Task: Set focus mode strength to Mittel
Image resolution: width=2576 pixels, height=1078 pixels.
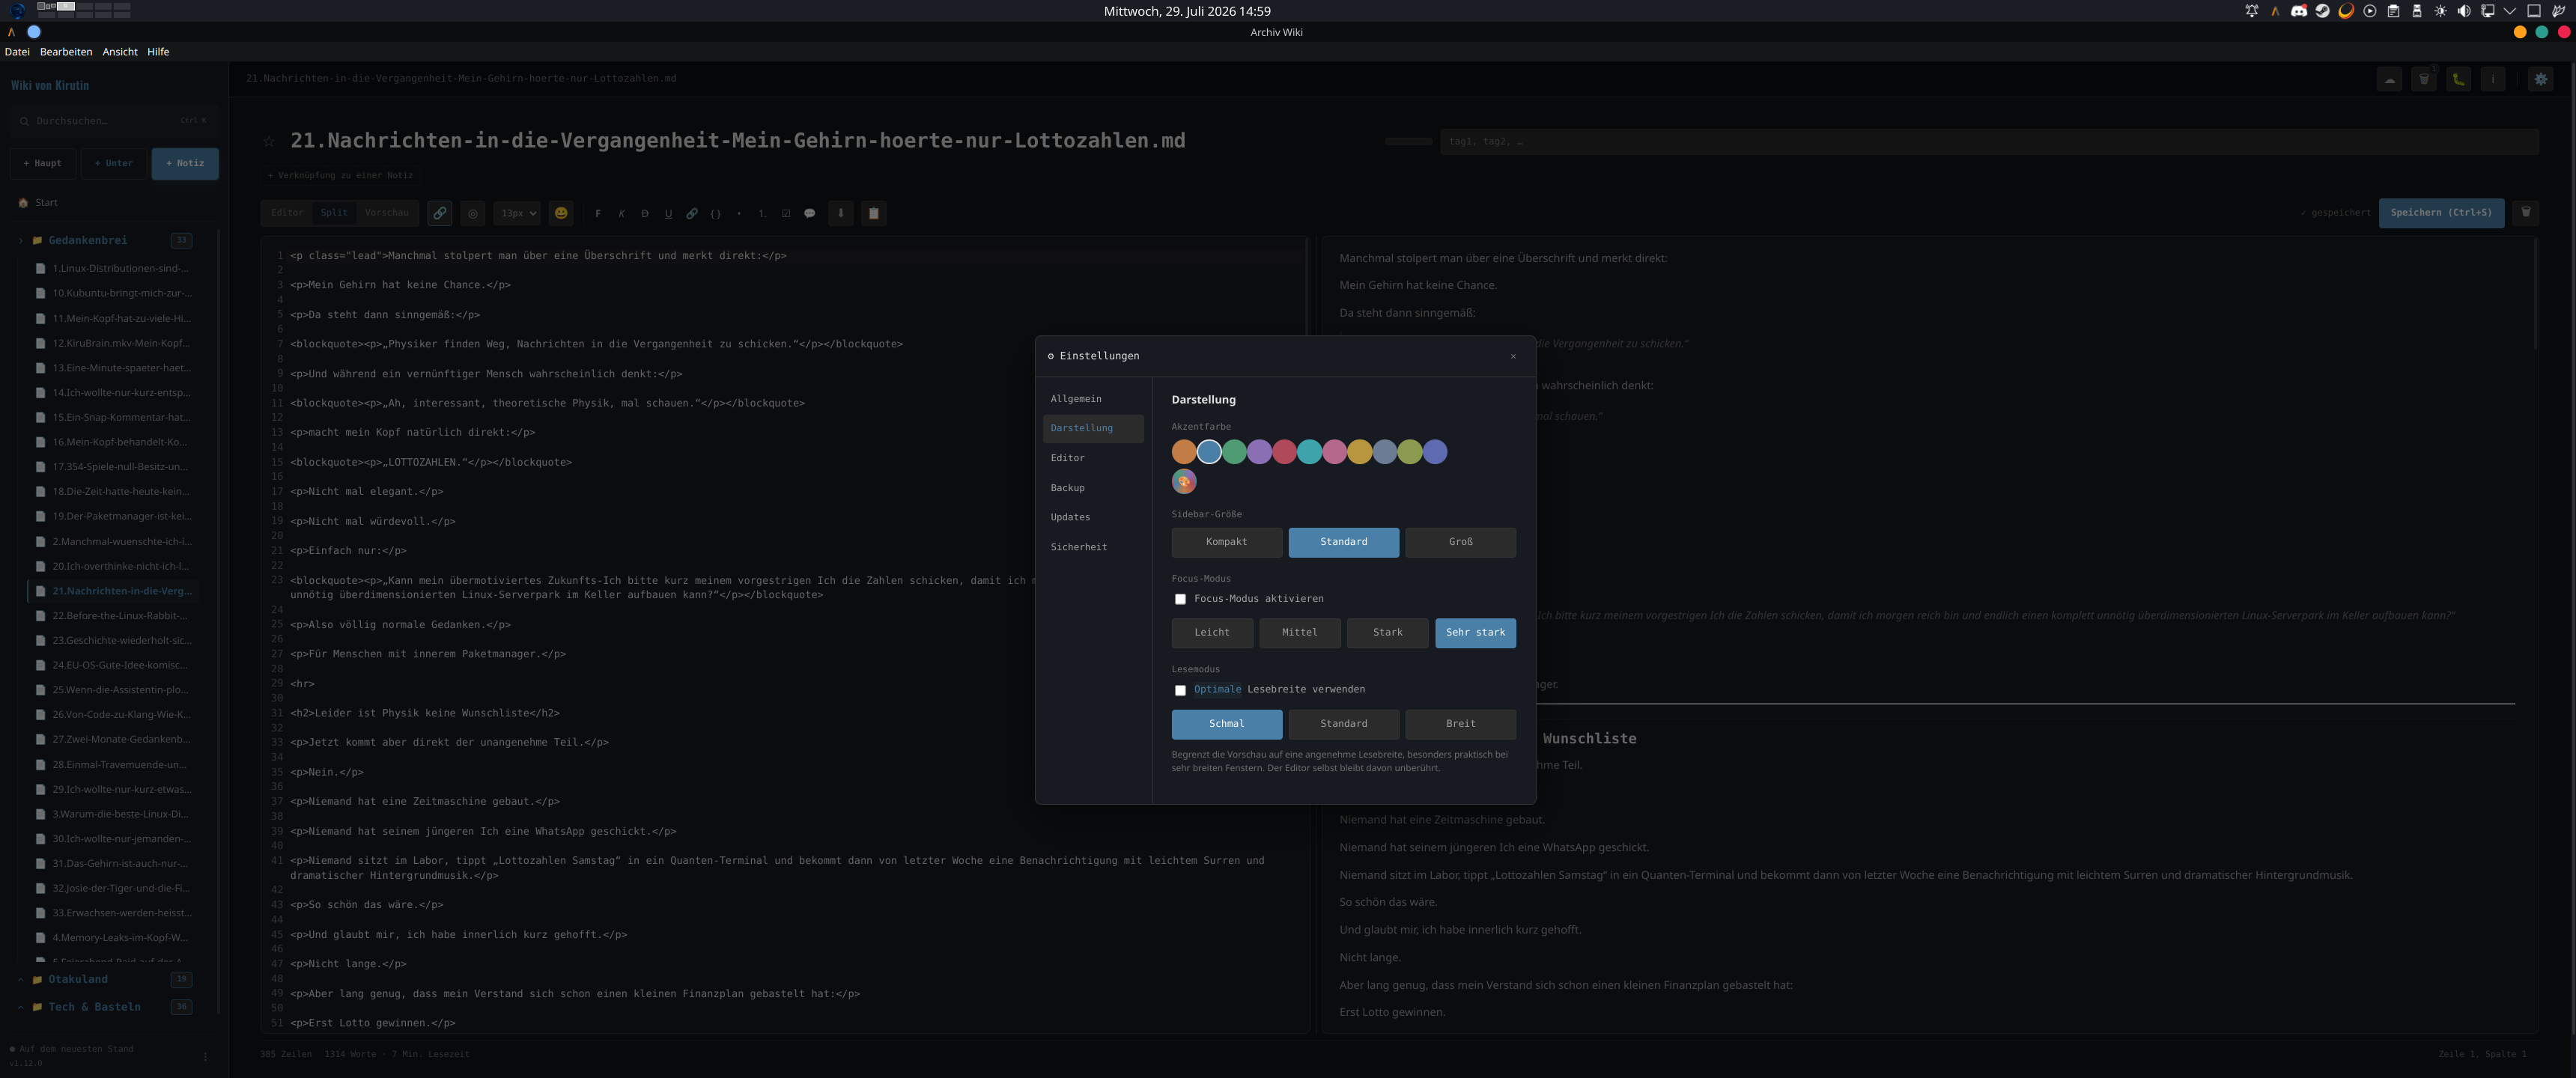Action: pyautogui.click(x=1300, y=633)
